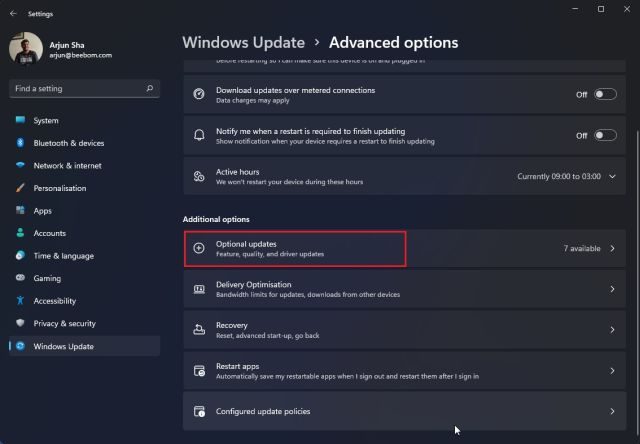This screenshot has height=444, width=640.
Task: Click the Accessibility figure icon
Action: [x=20, y=300]
